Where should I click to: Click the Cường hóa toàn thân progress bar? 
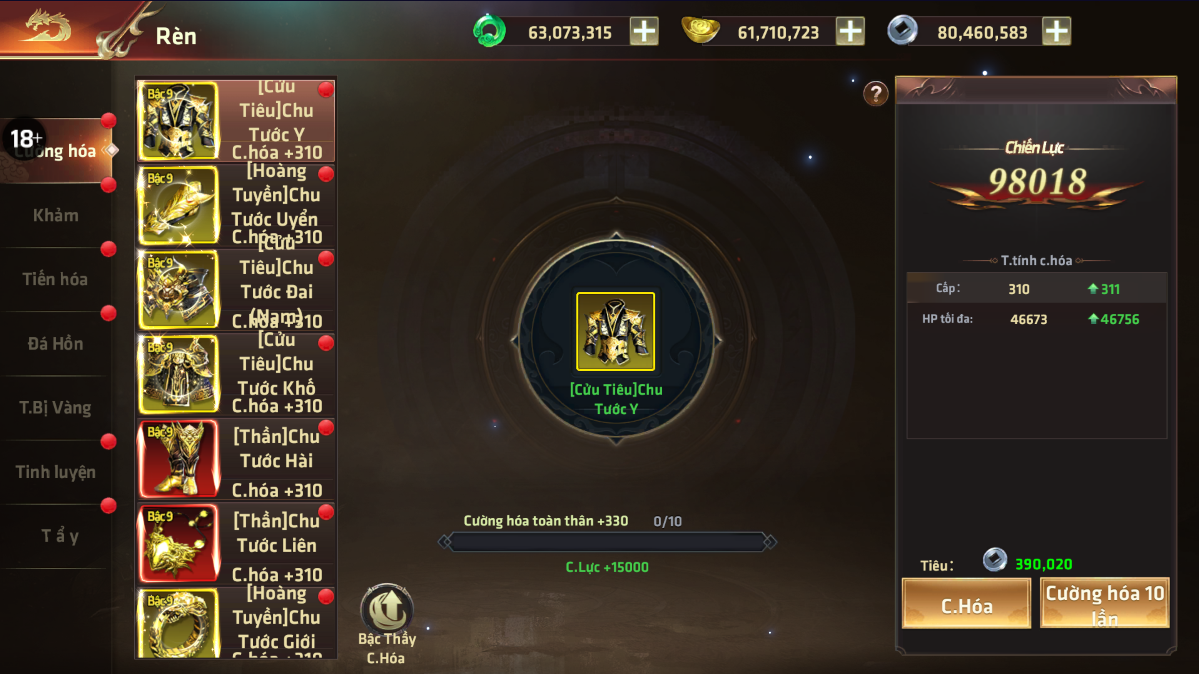click(x=607, y=542)
